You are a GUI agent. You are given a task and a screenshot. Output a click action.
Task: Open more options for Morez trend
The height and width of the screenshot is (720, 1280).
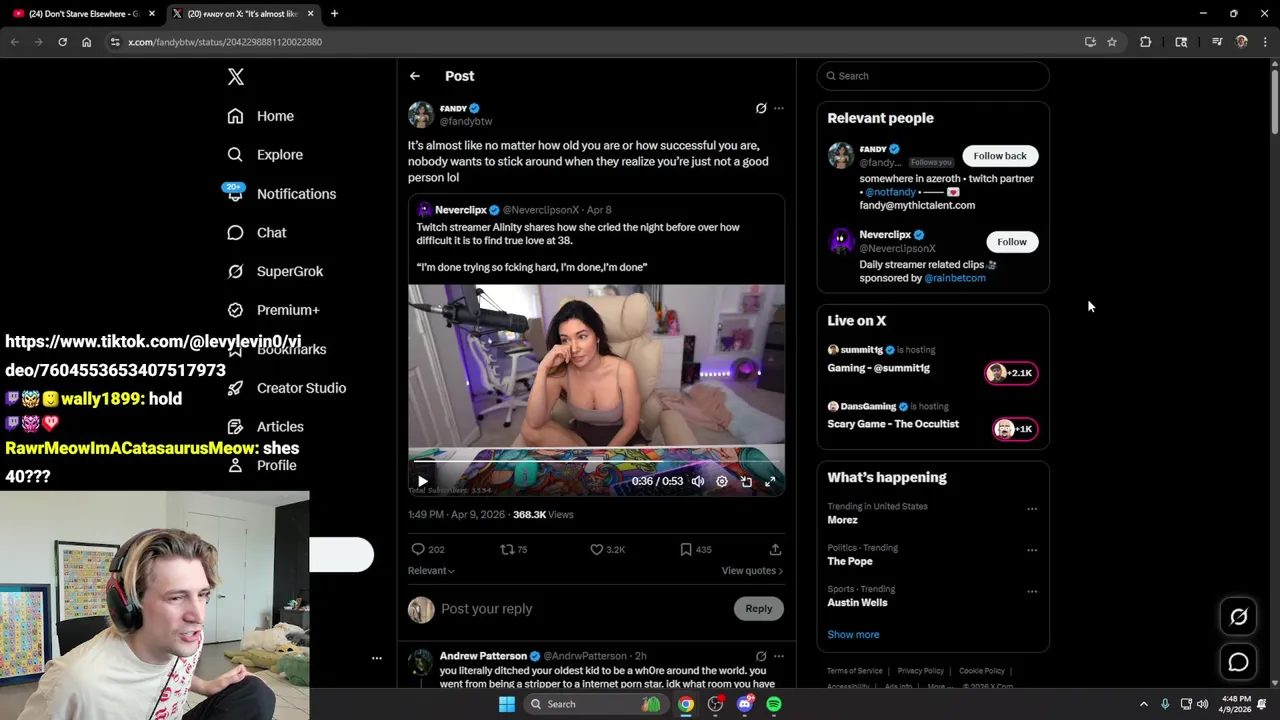coord(1032,509)
